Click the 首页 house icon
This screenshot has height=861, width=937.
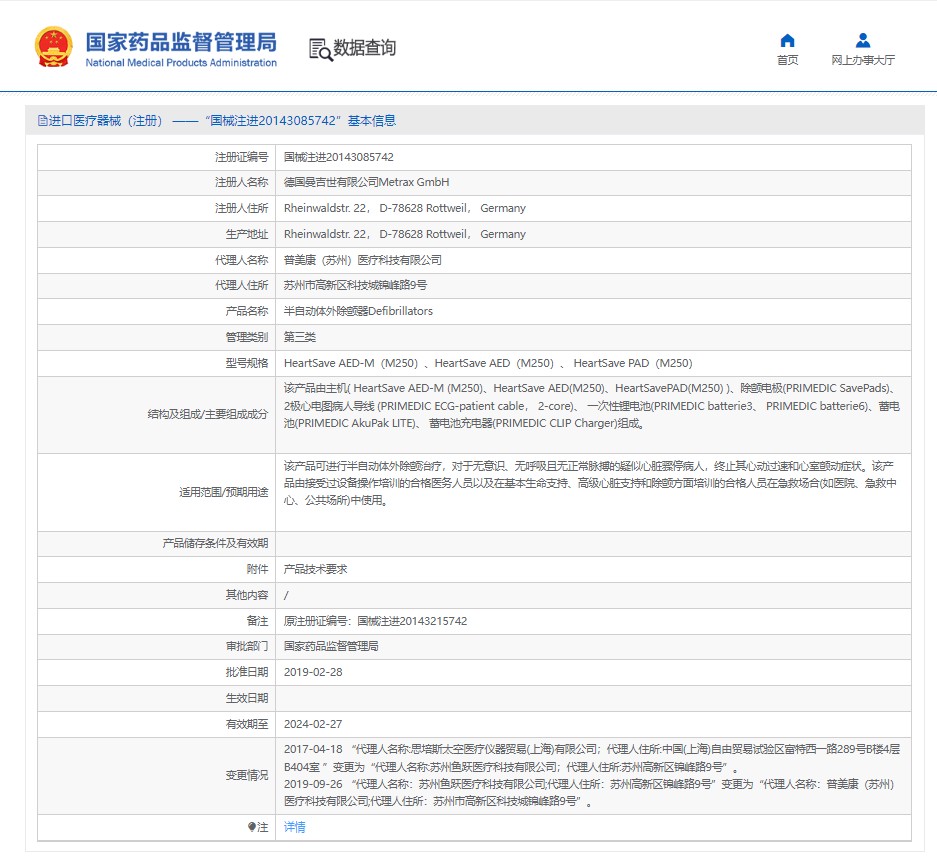787,41
